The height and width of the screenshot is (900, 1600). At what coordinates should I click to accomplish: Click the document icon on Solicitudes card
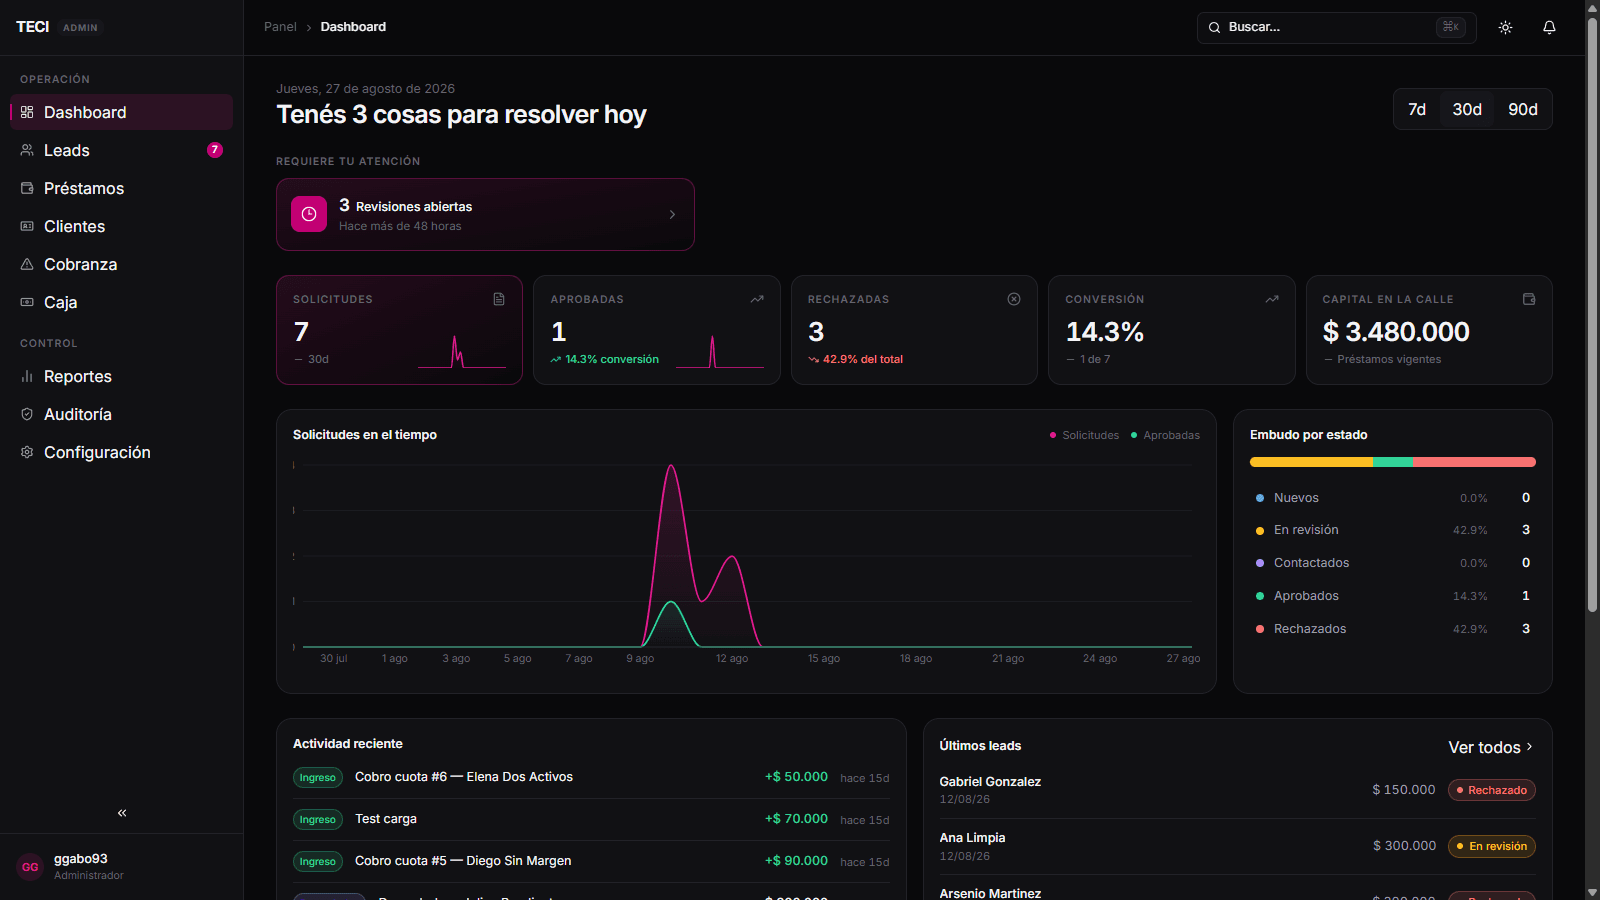(x=499, y=299)
